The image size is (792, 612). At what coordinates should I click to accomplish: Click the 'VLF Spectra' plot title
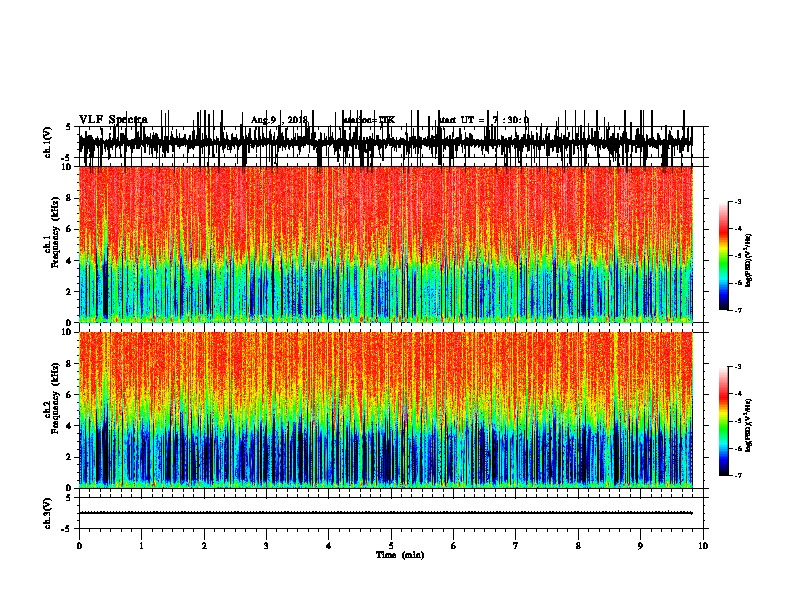coord(113,120)
